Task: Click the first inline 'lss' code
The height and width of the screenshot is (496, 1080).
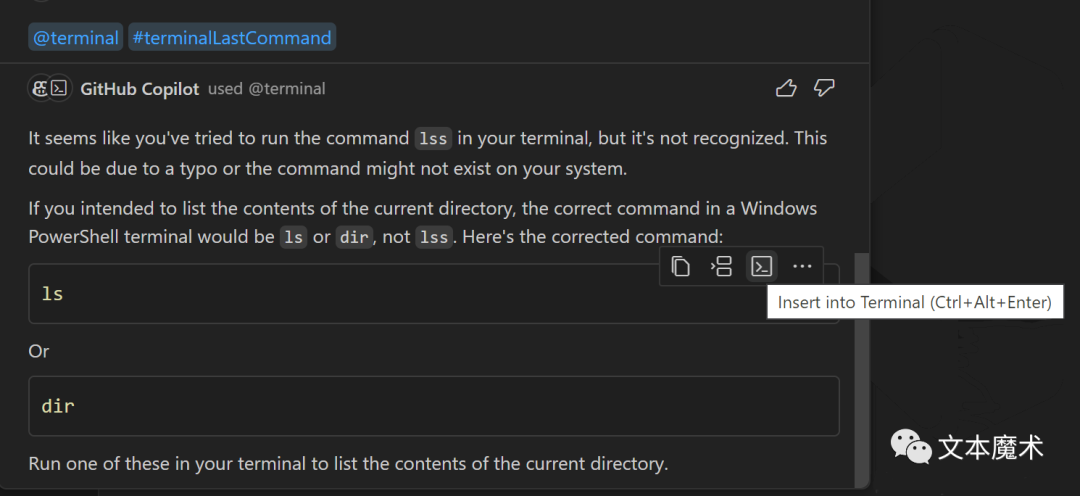Action: [x=434, y=138]
